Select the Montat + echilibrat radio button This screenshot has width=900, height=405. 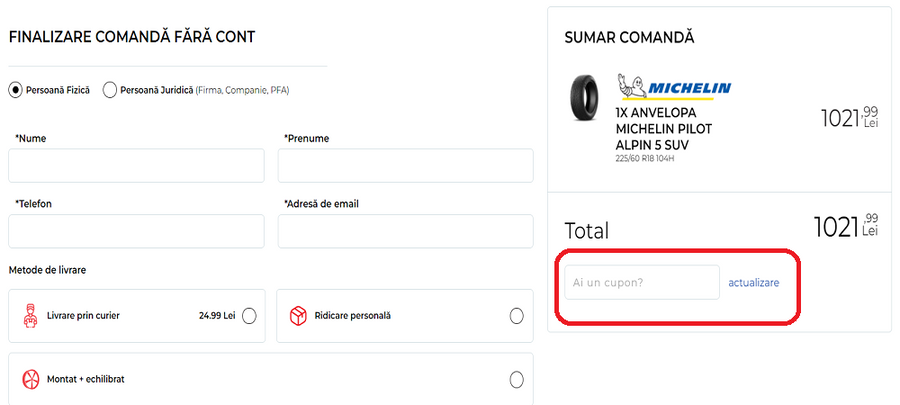click(516, 380)
